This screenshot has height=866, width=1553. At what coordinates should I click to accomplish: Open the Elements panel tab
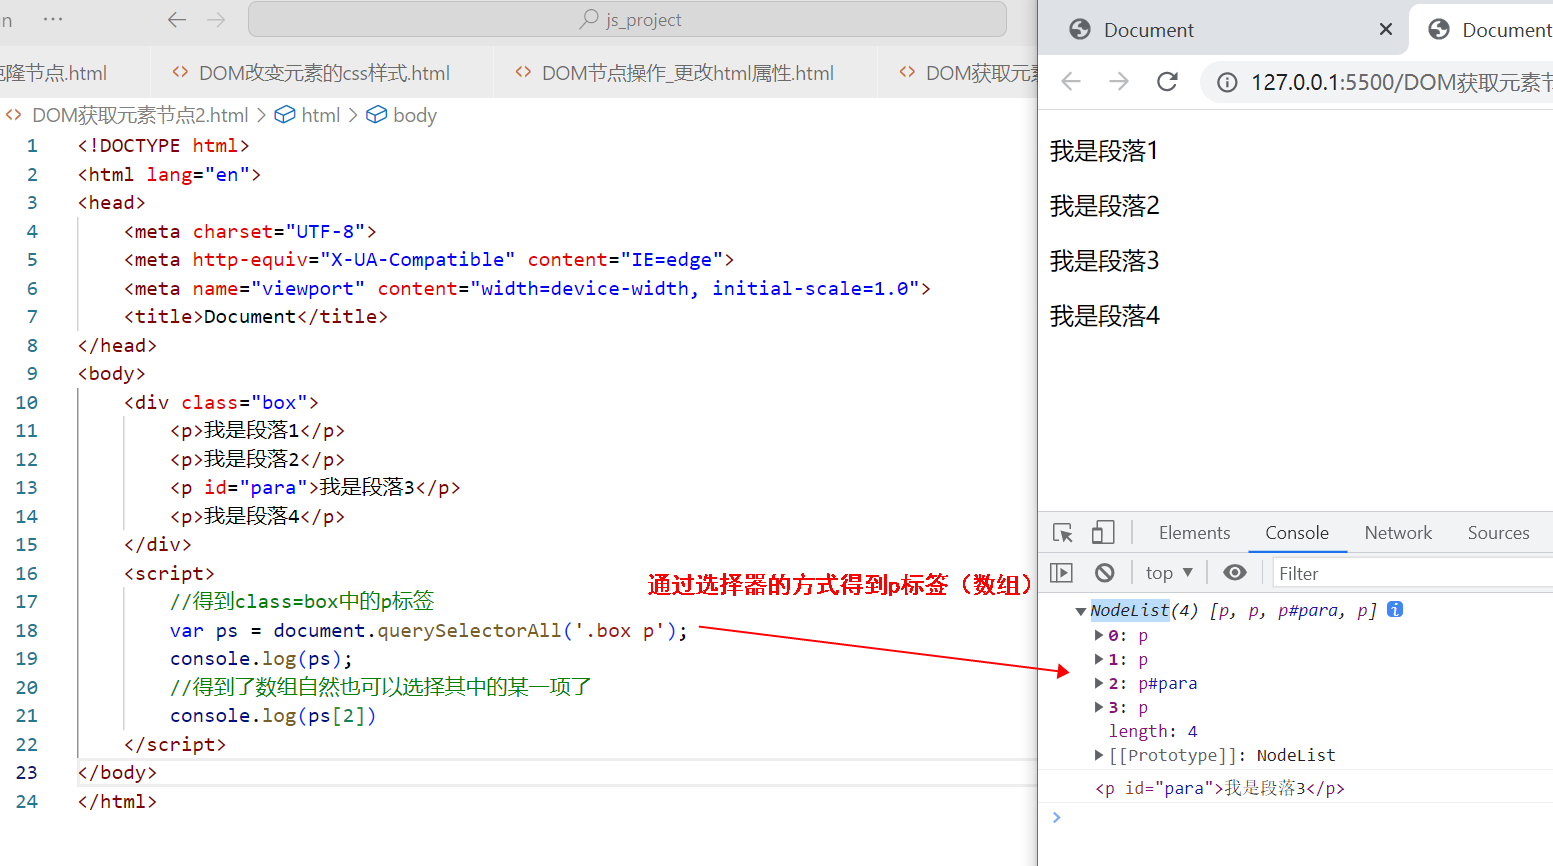1194,533
